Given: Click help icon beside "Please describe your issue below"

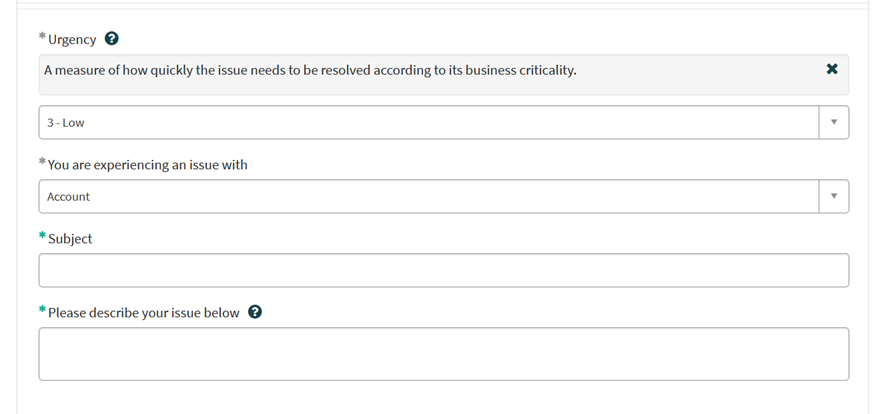Looking at the screenshot, I should pos(255,312).
